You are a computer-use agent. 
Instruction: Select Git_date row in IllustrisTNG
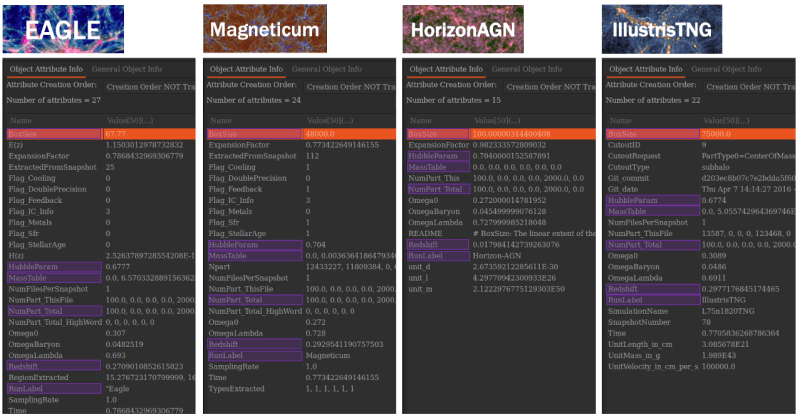click(700, 189)
